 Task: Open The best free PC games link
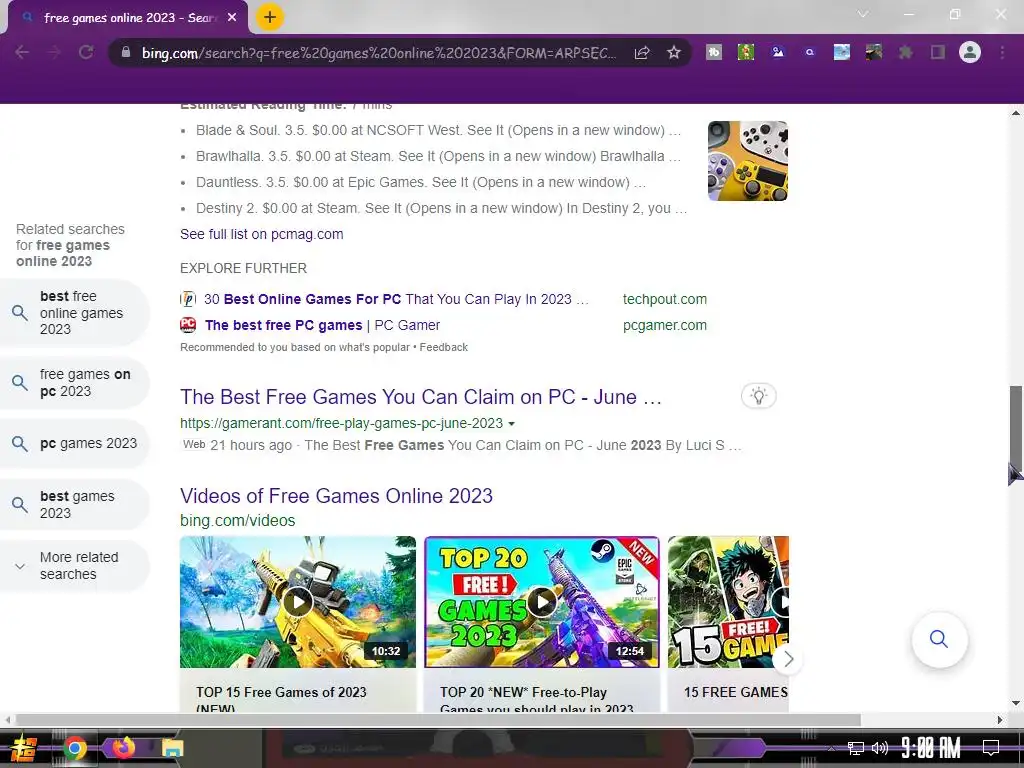(322, 325)
